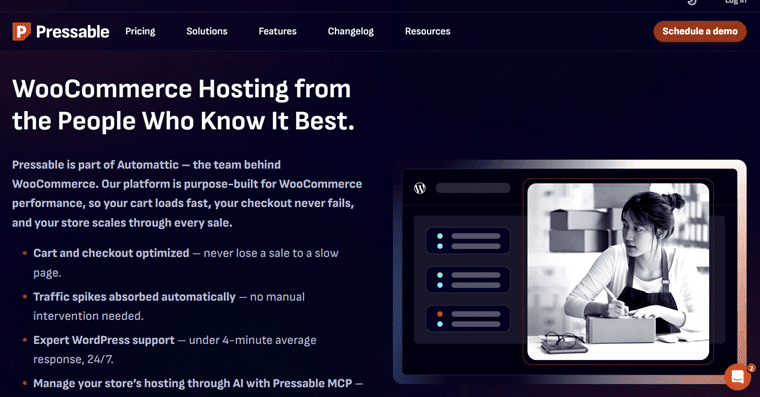Click "Pressable is part of Automattic" paragraph
Screen dimensions: 760x397
(x=187, y=194)
